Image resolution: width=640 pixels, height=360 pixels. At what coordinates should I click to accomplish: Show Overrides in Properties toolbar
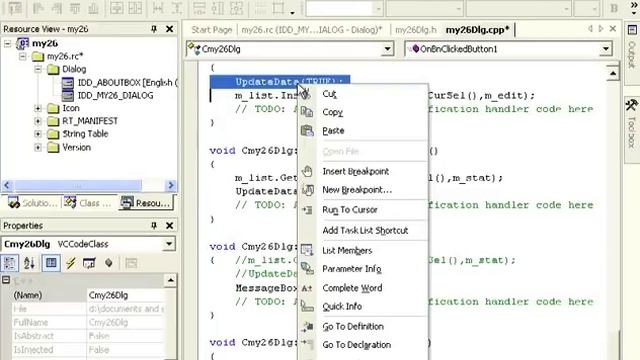click(x=109, y=263)
